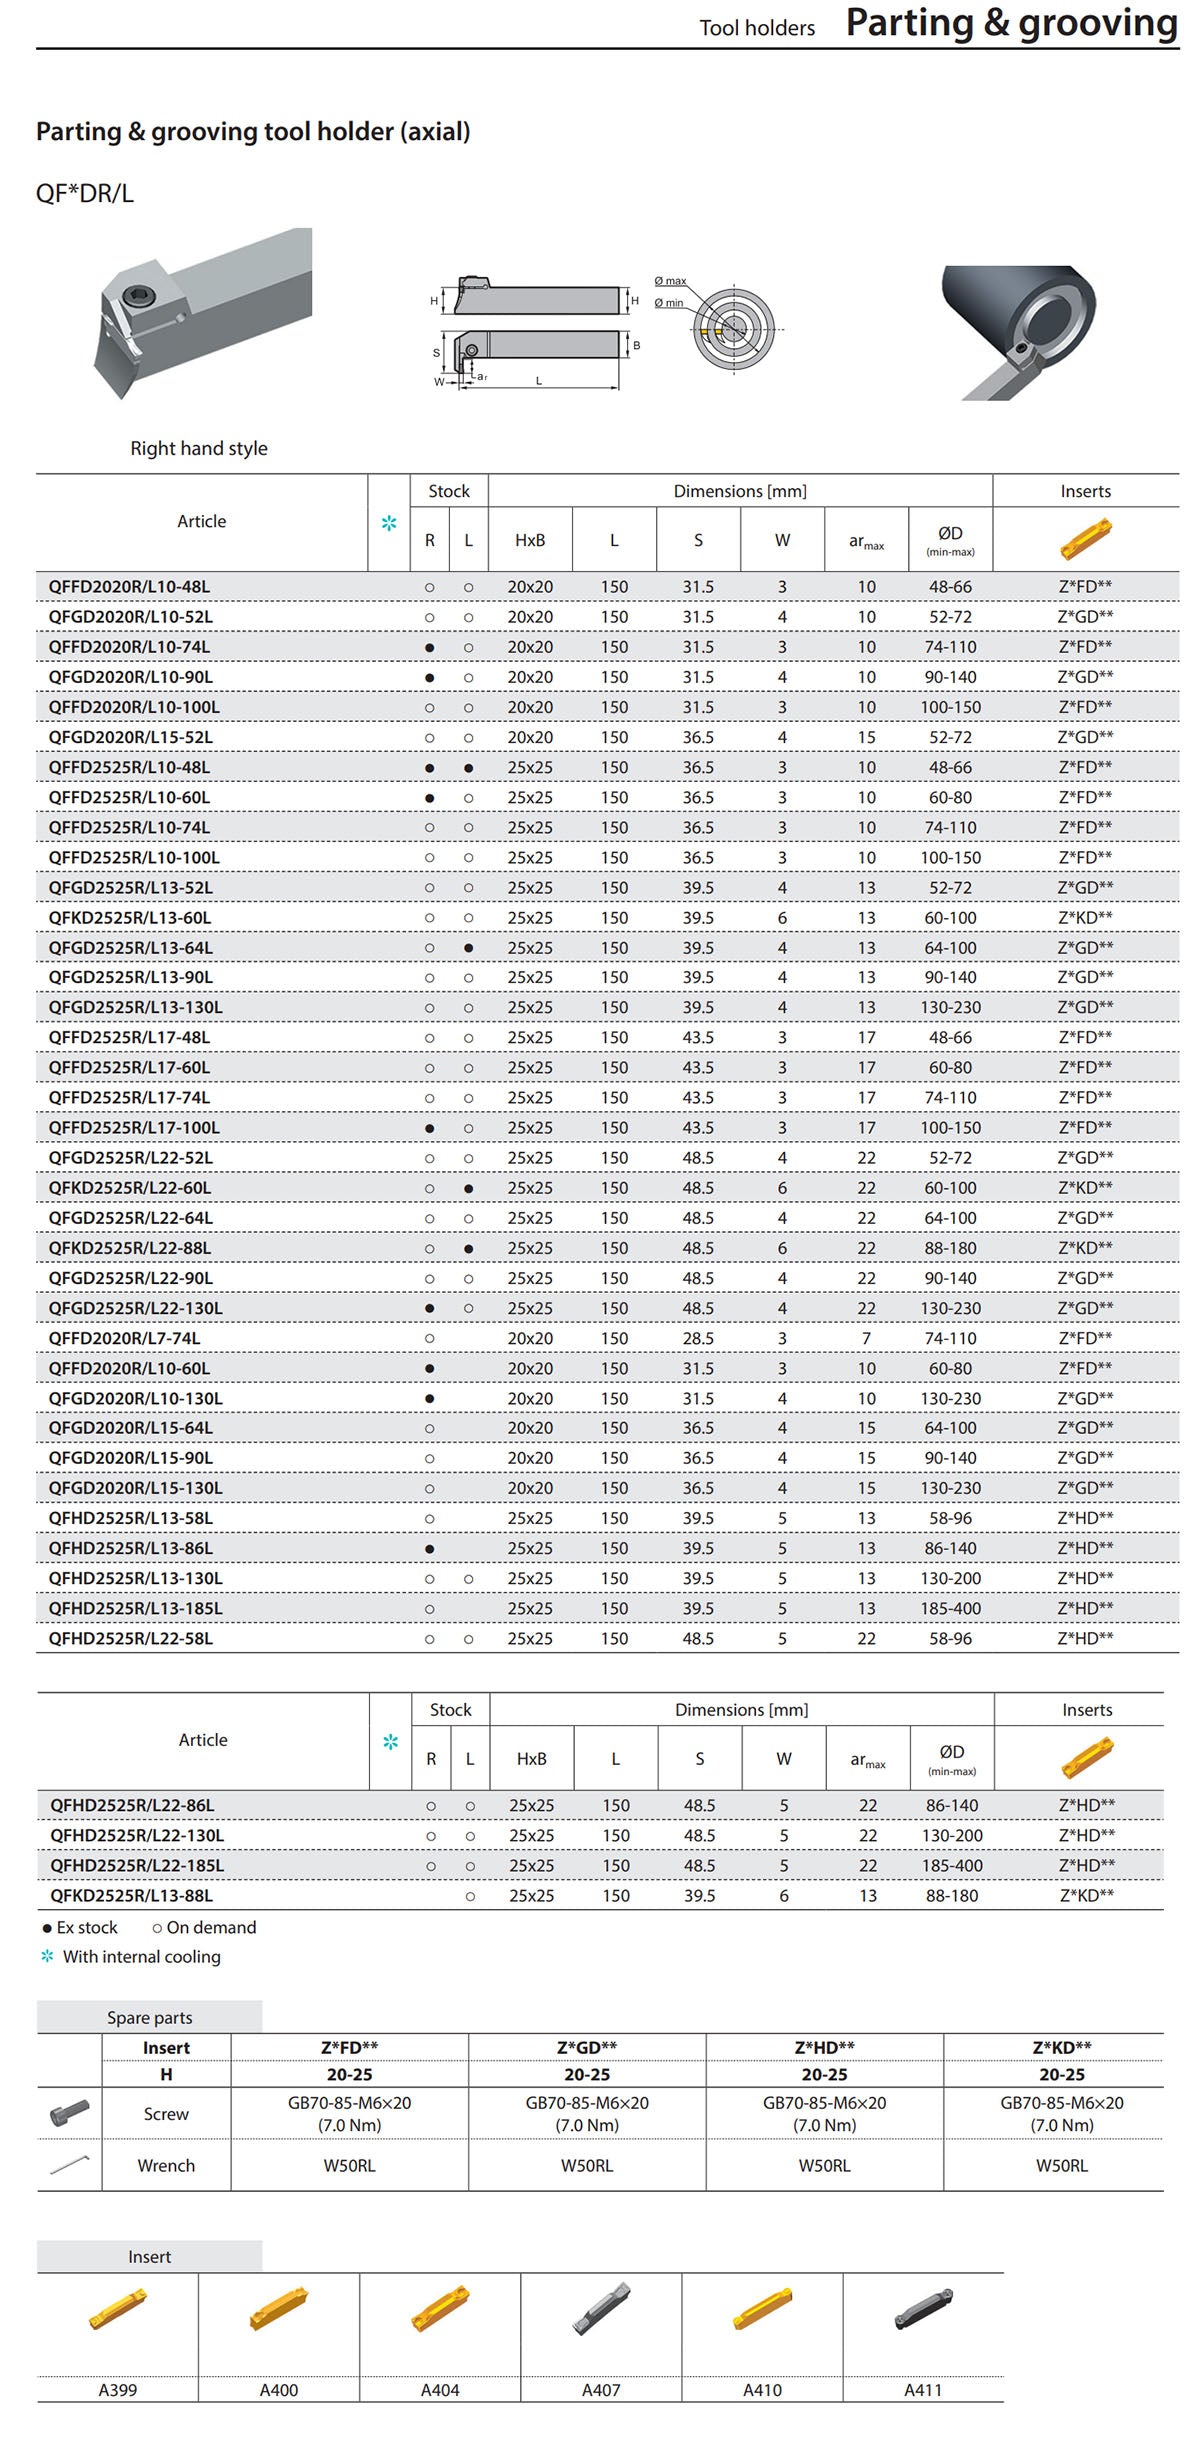Click the Z*HD** column header in Spare parts
The width and height of the screenshot is (1200, 2458).
[824, 2048]
